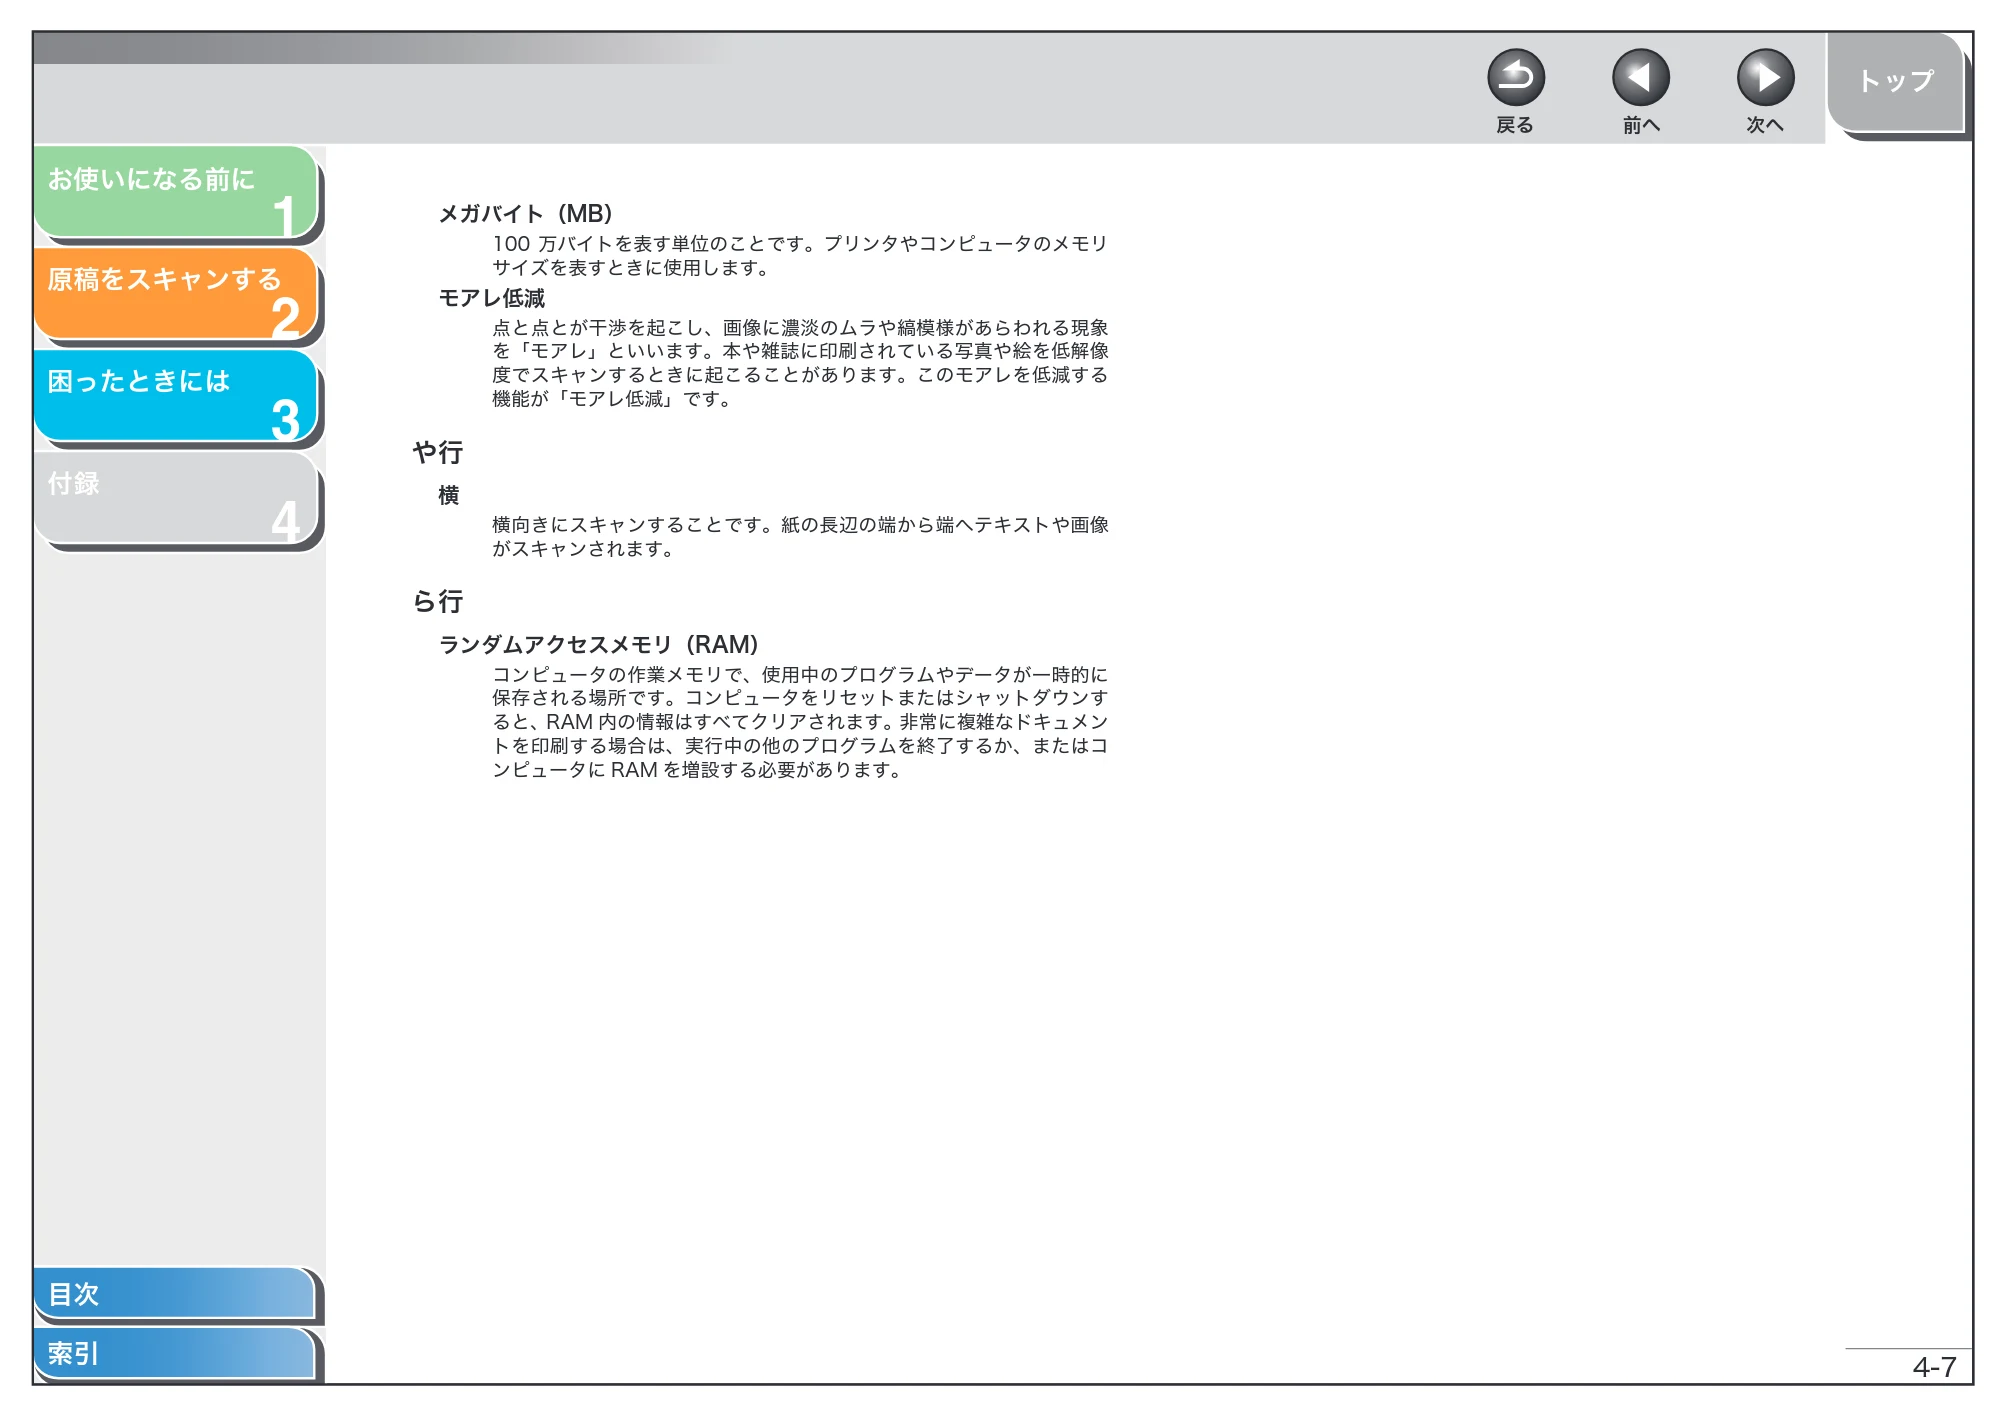The width and height of the screenshot is (2000, 1415).
Task: Open chapter 4 付録 tab
Action: pyautogui.click(x=176, y=497)
